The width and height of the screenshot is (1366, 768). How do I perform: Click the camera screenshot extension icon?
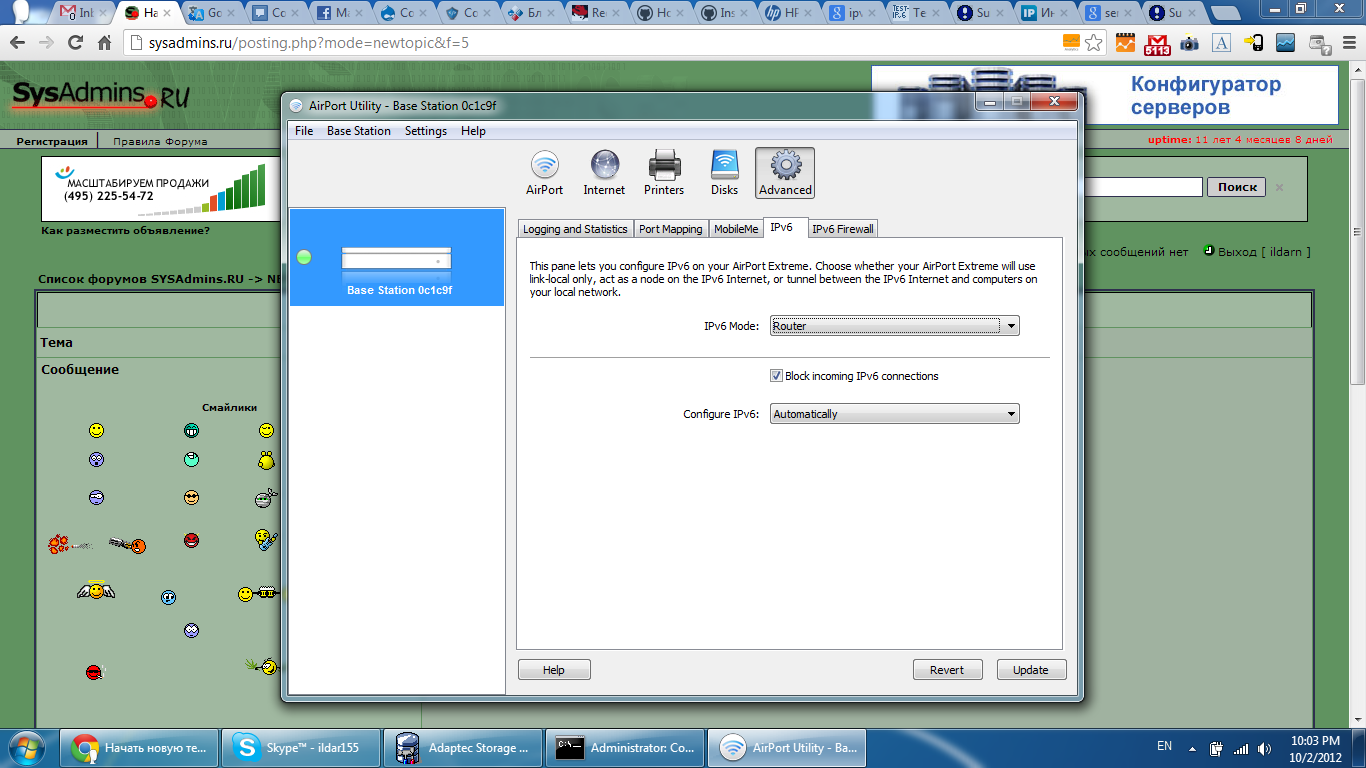pos(1189,43)
